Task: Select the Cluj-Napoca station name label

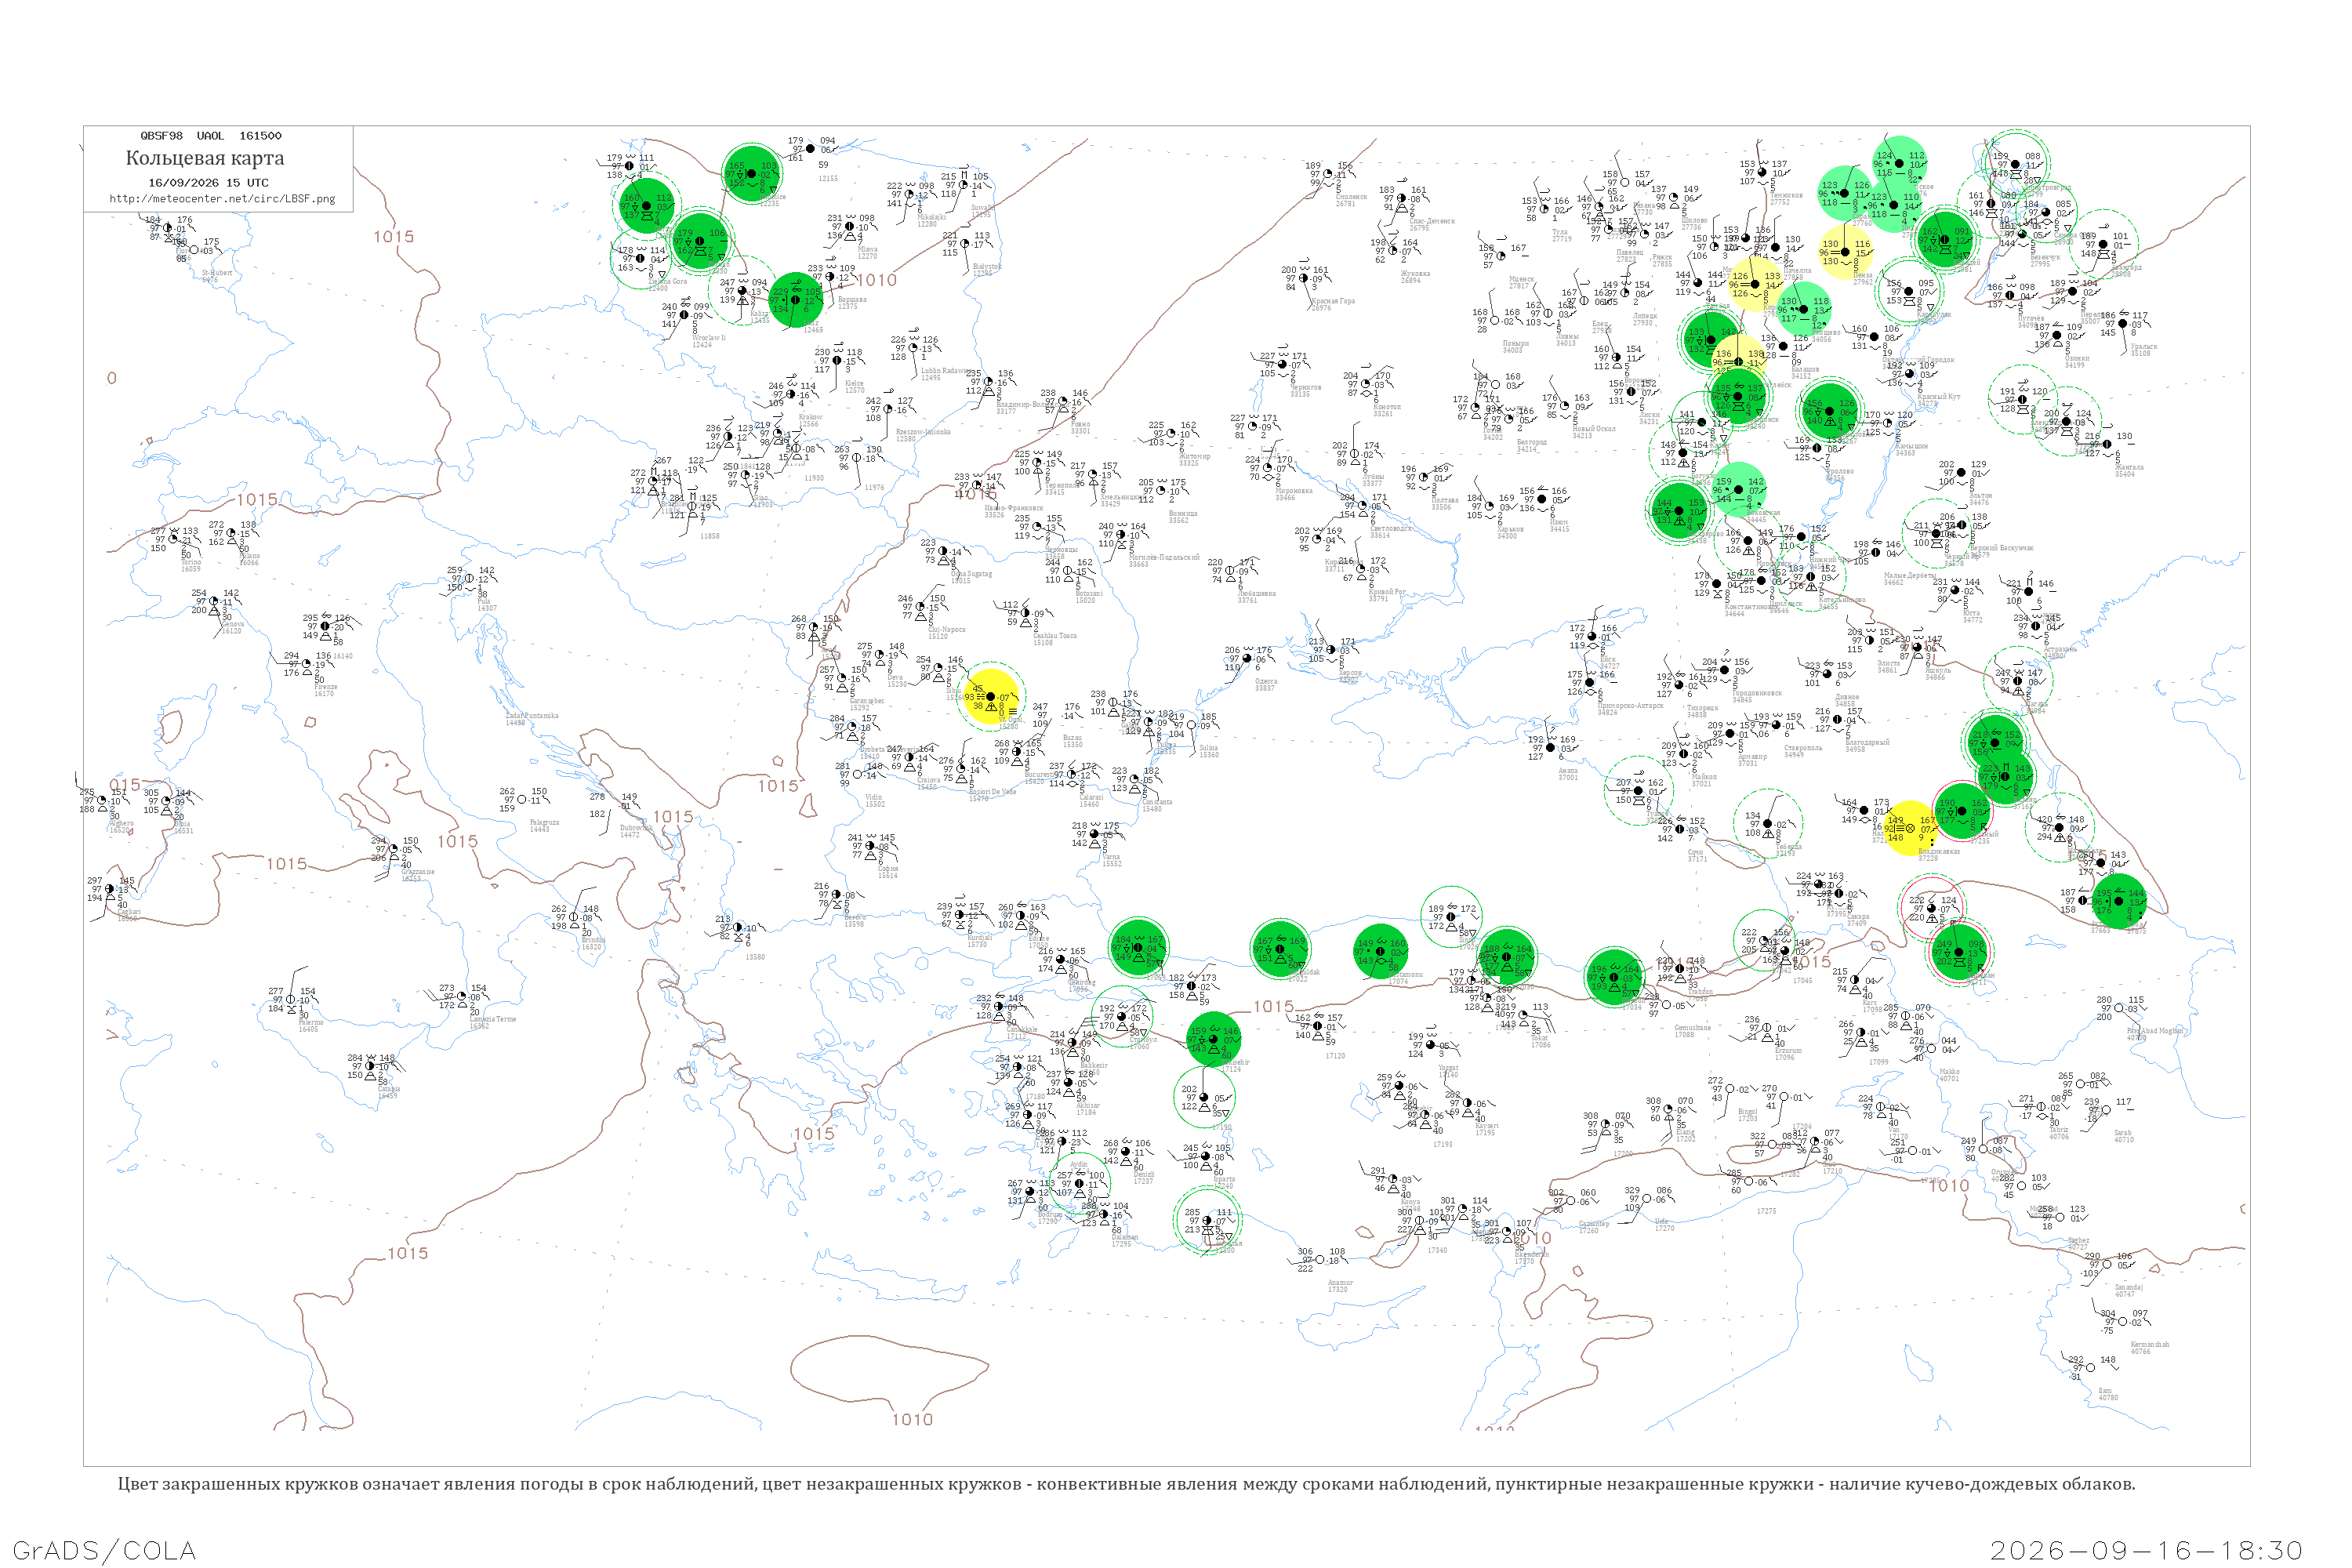Action: pos(946,632)
